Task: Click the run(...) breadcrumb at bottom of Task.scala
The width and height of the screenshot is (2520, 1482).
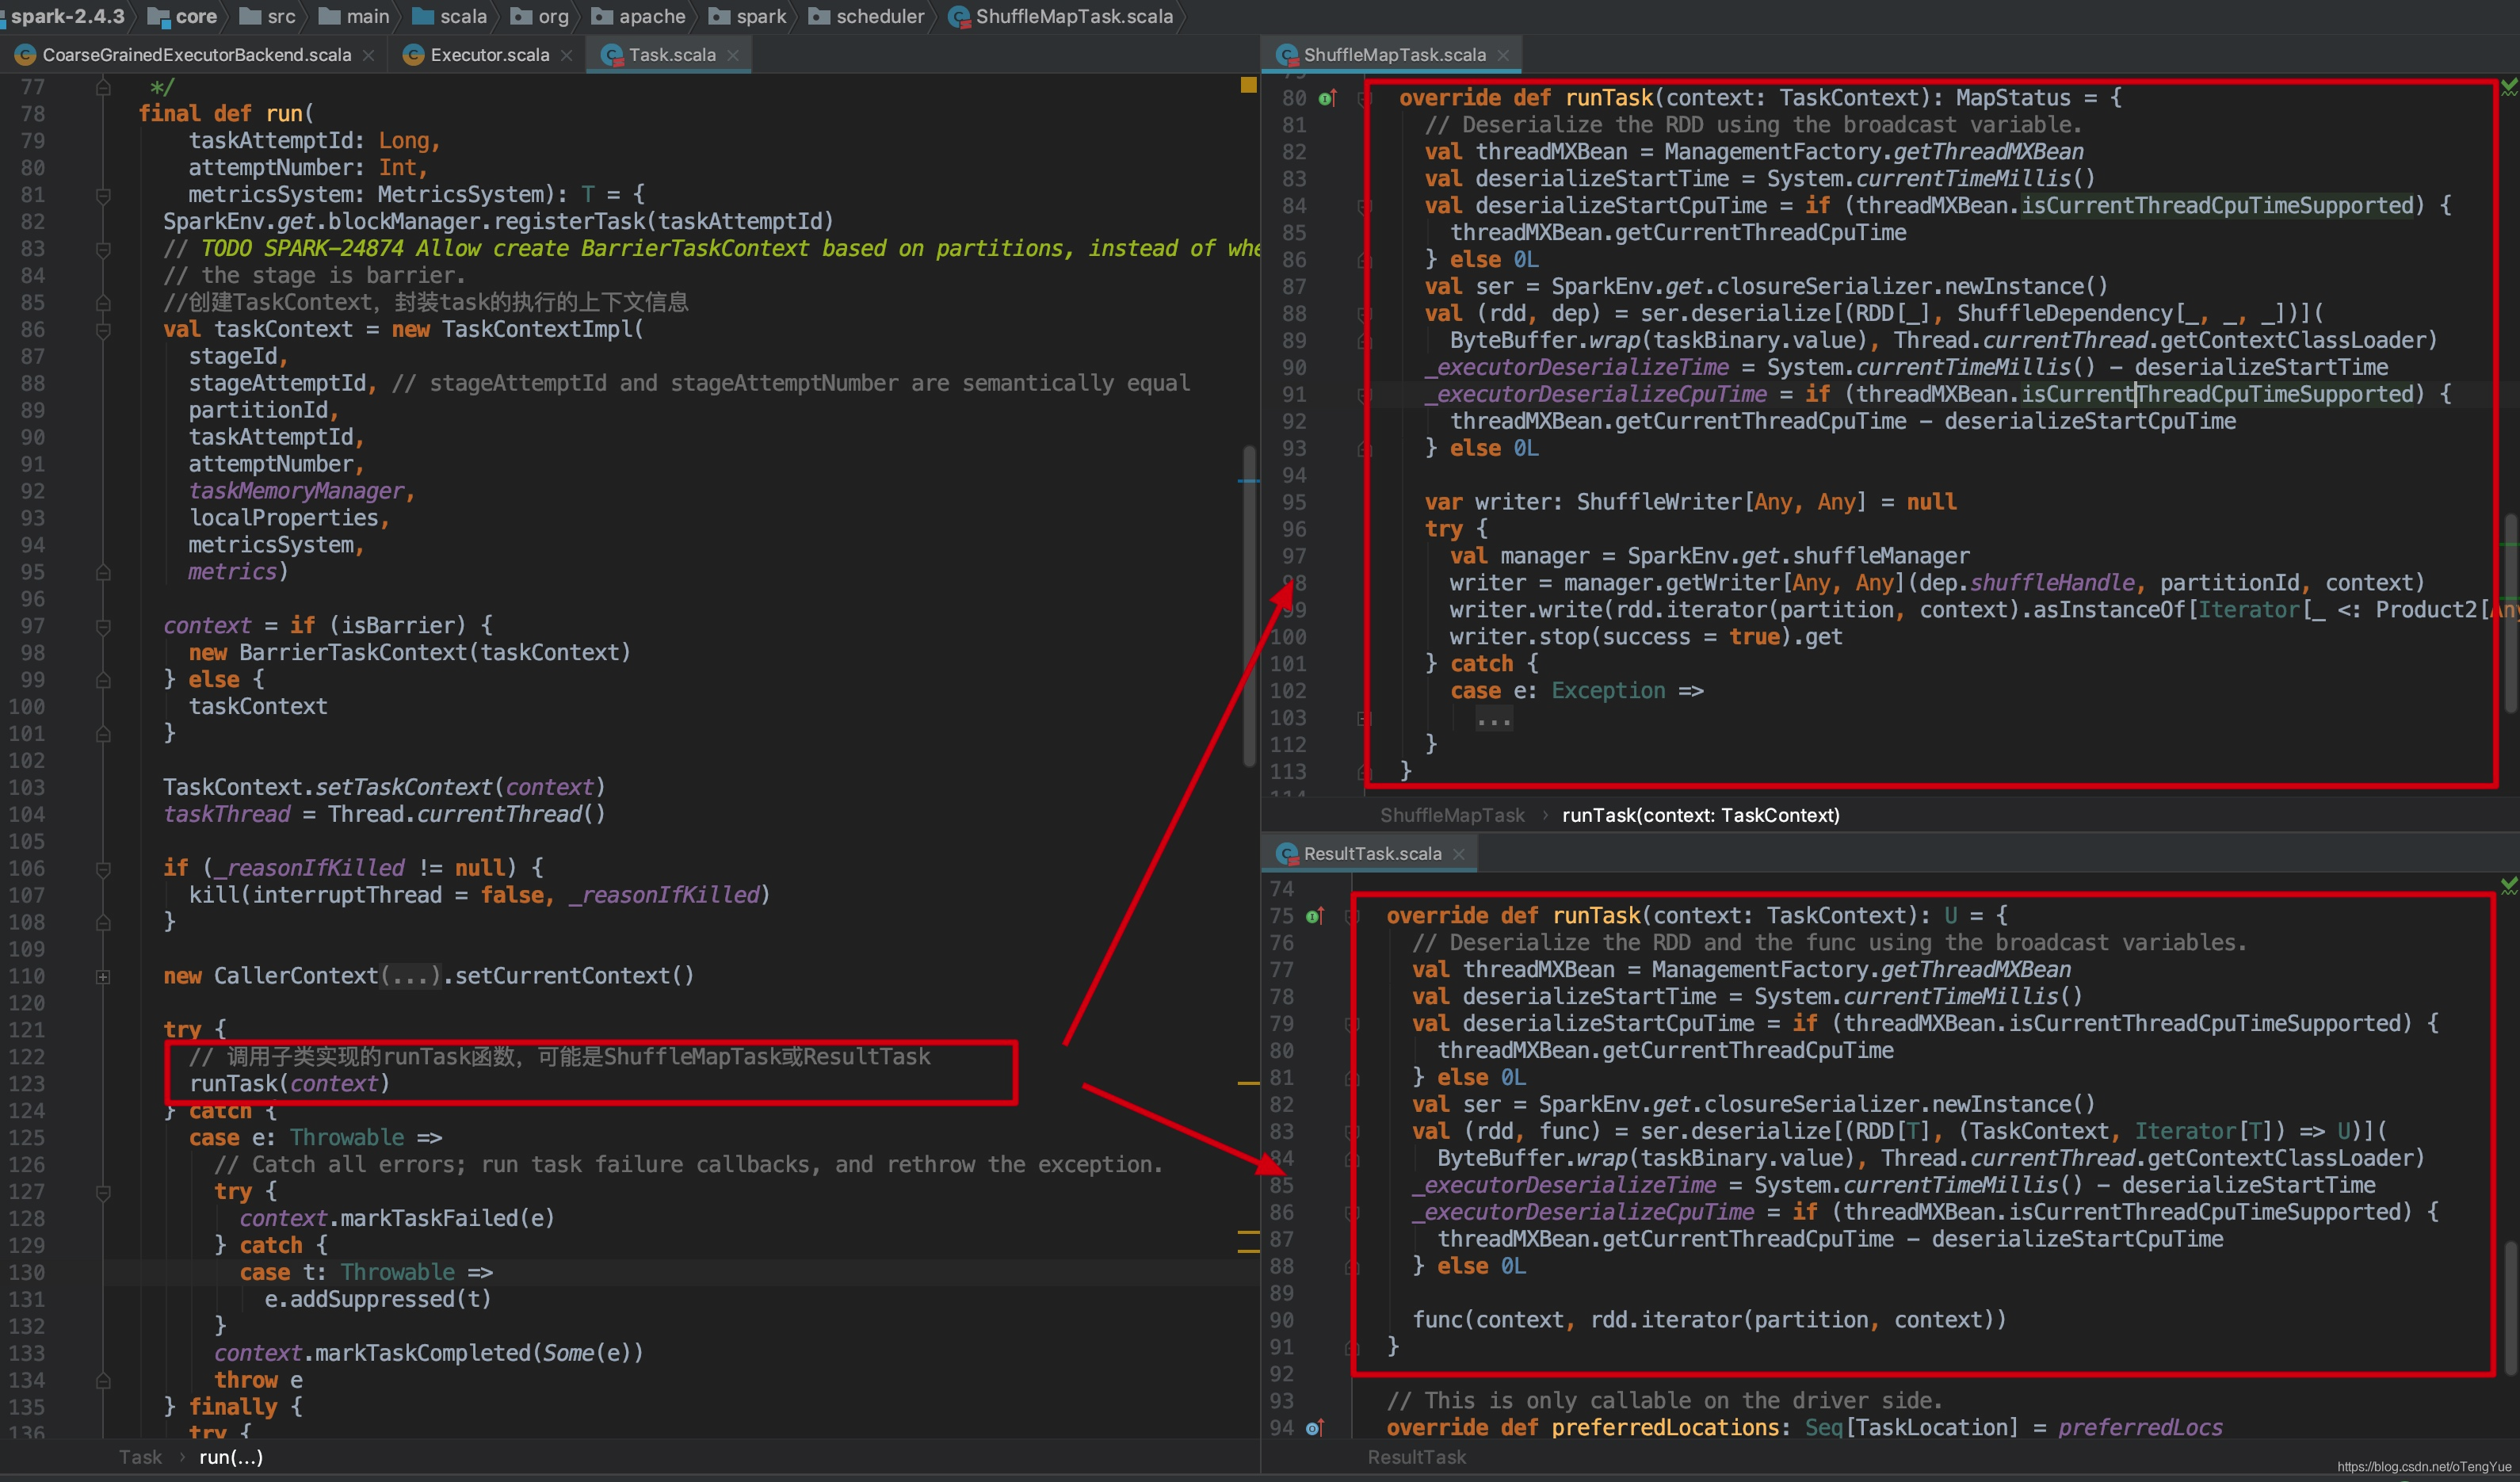Action: [x=231, y=1457]
